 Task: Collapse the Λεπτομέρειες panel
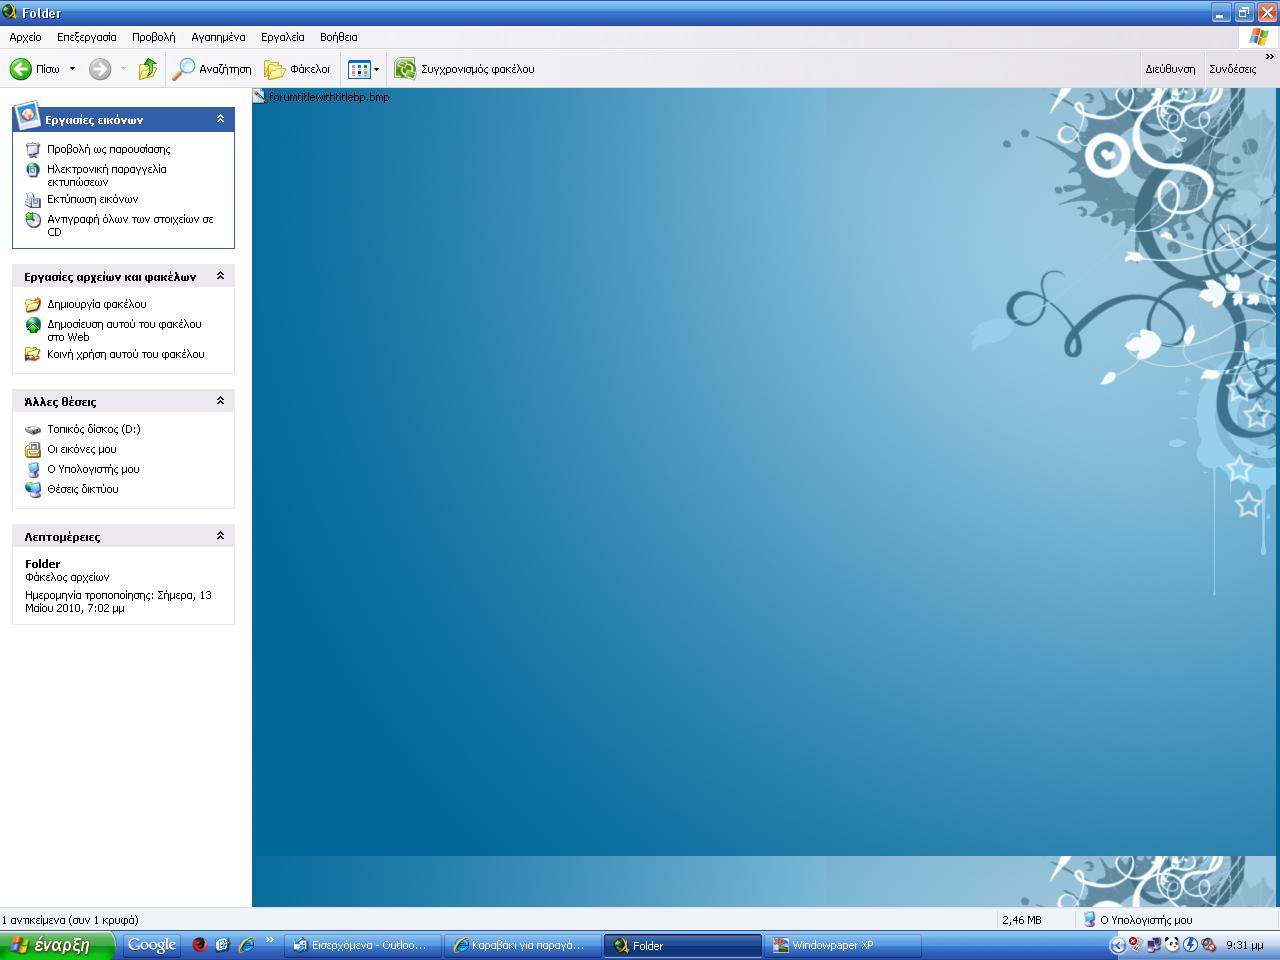pyautogui.click(x=220, y=536)
